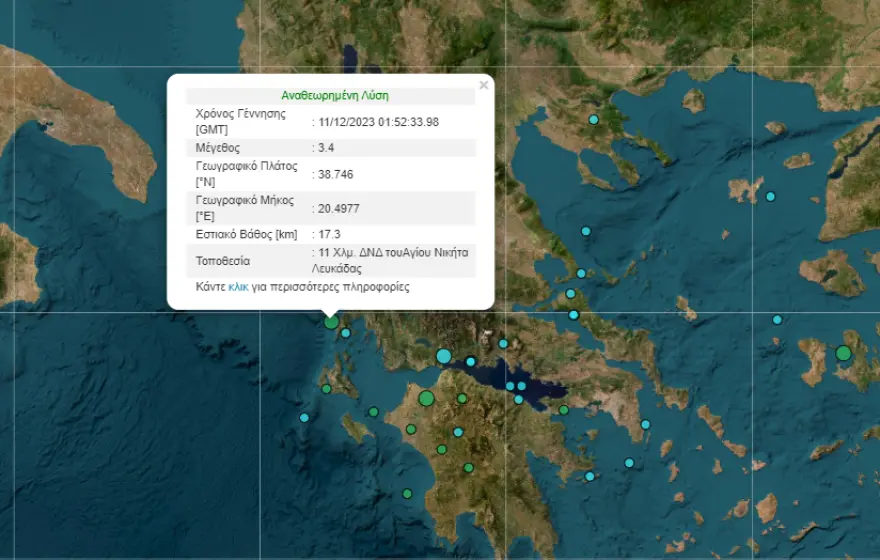Select the green marker near the Corinth isthmus

[x=564, y=409]
